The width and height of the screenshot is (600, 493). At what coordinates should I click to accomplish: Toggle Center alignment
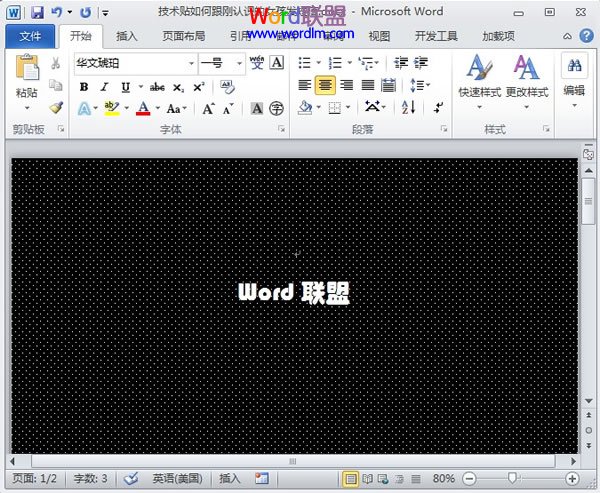(x=325, y=85)
